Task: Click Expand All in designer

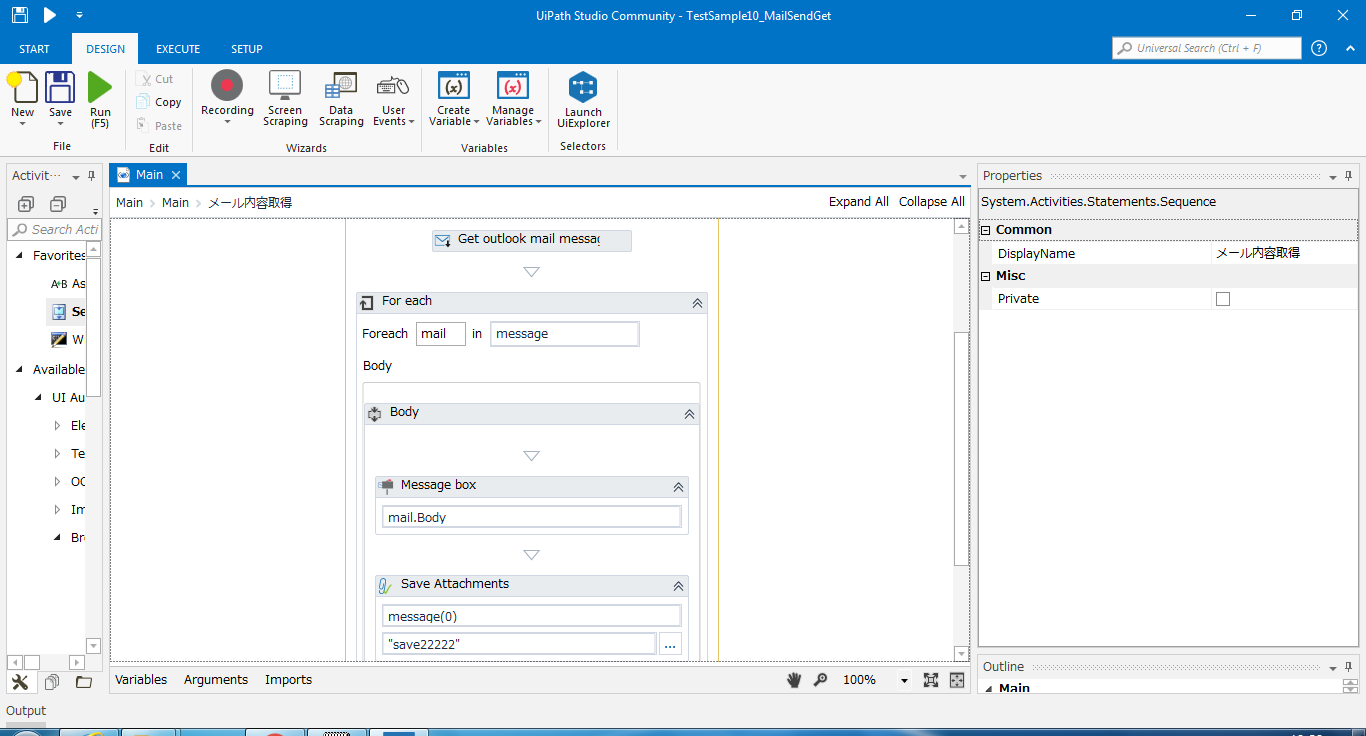Action: [858, 202]
